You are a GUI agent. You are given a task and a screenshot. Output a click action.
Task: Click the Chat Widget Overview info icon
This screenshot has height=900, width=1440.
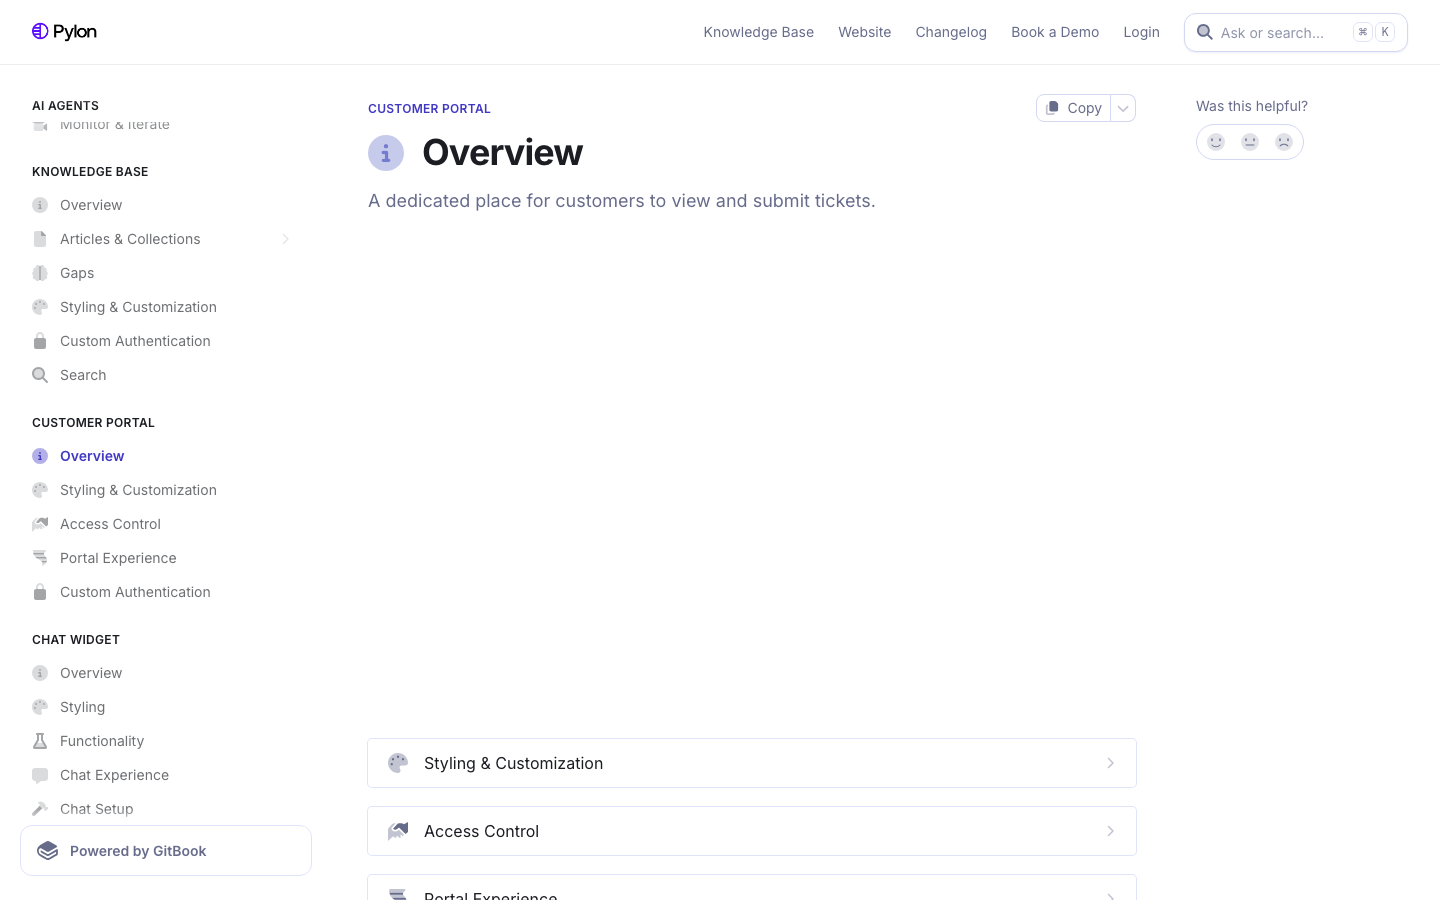tap(40, 673)
